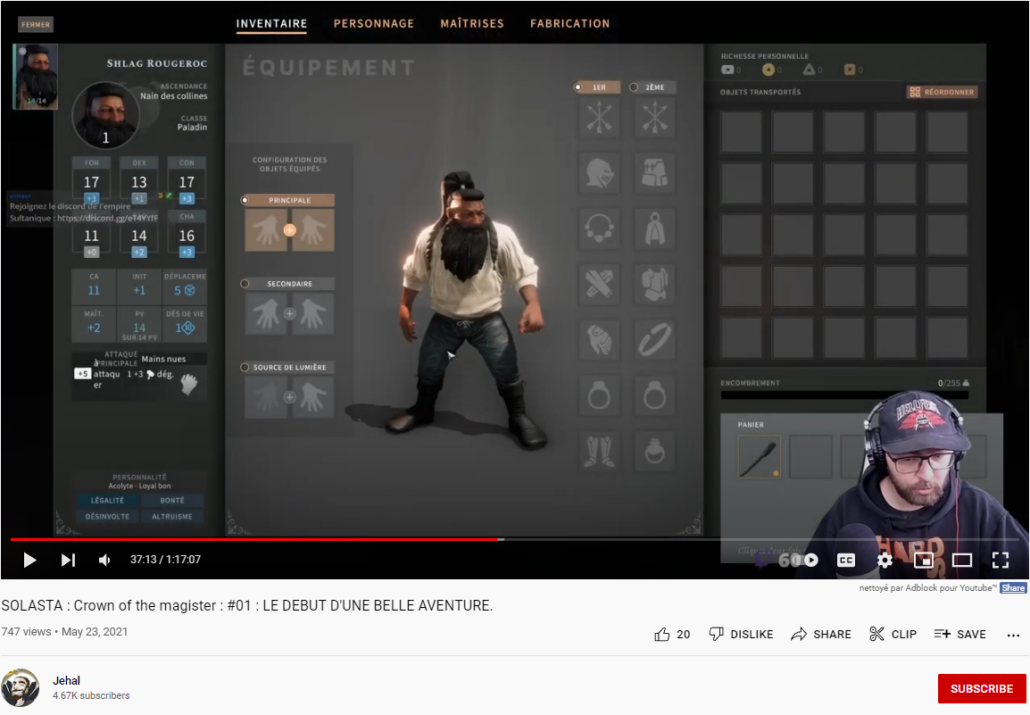Click the plus between Source de lumière hands
Image resolution: width=1030 pixels, height=715 pixels.
click(x=290, y=397)
